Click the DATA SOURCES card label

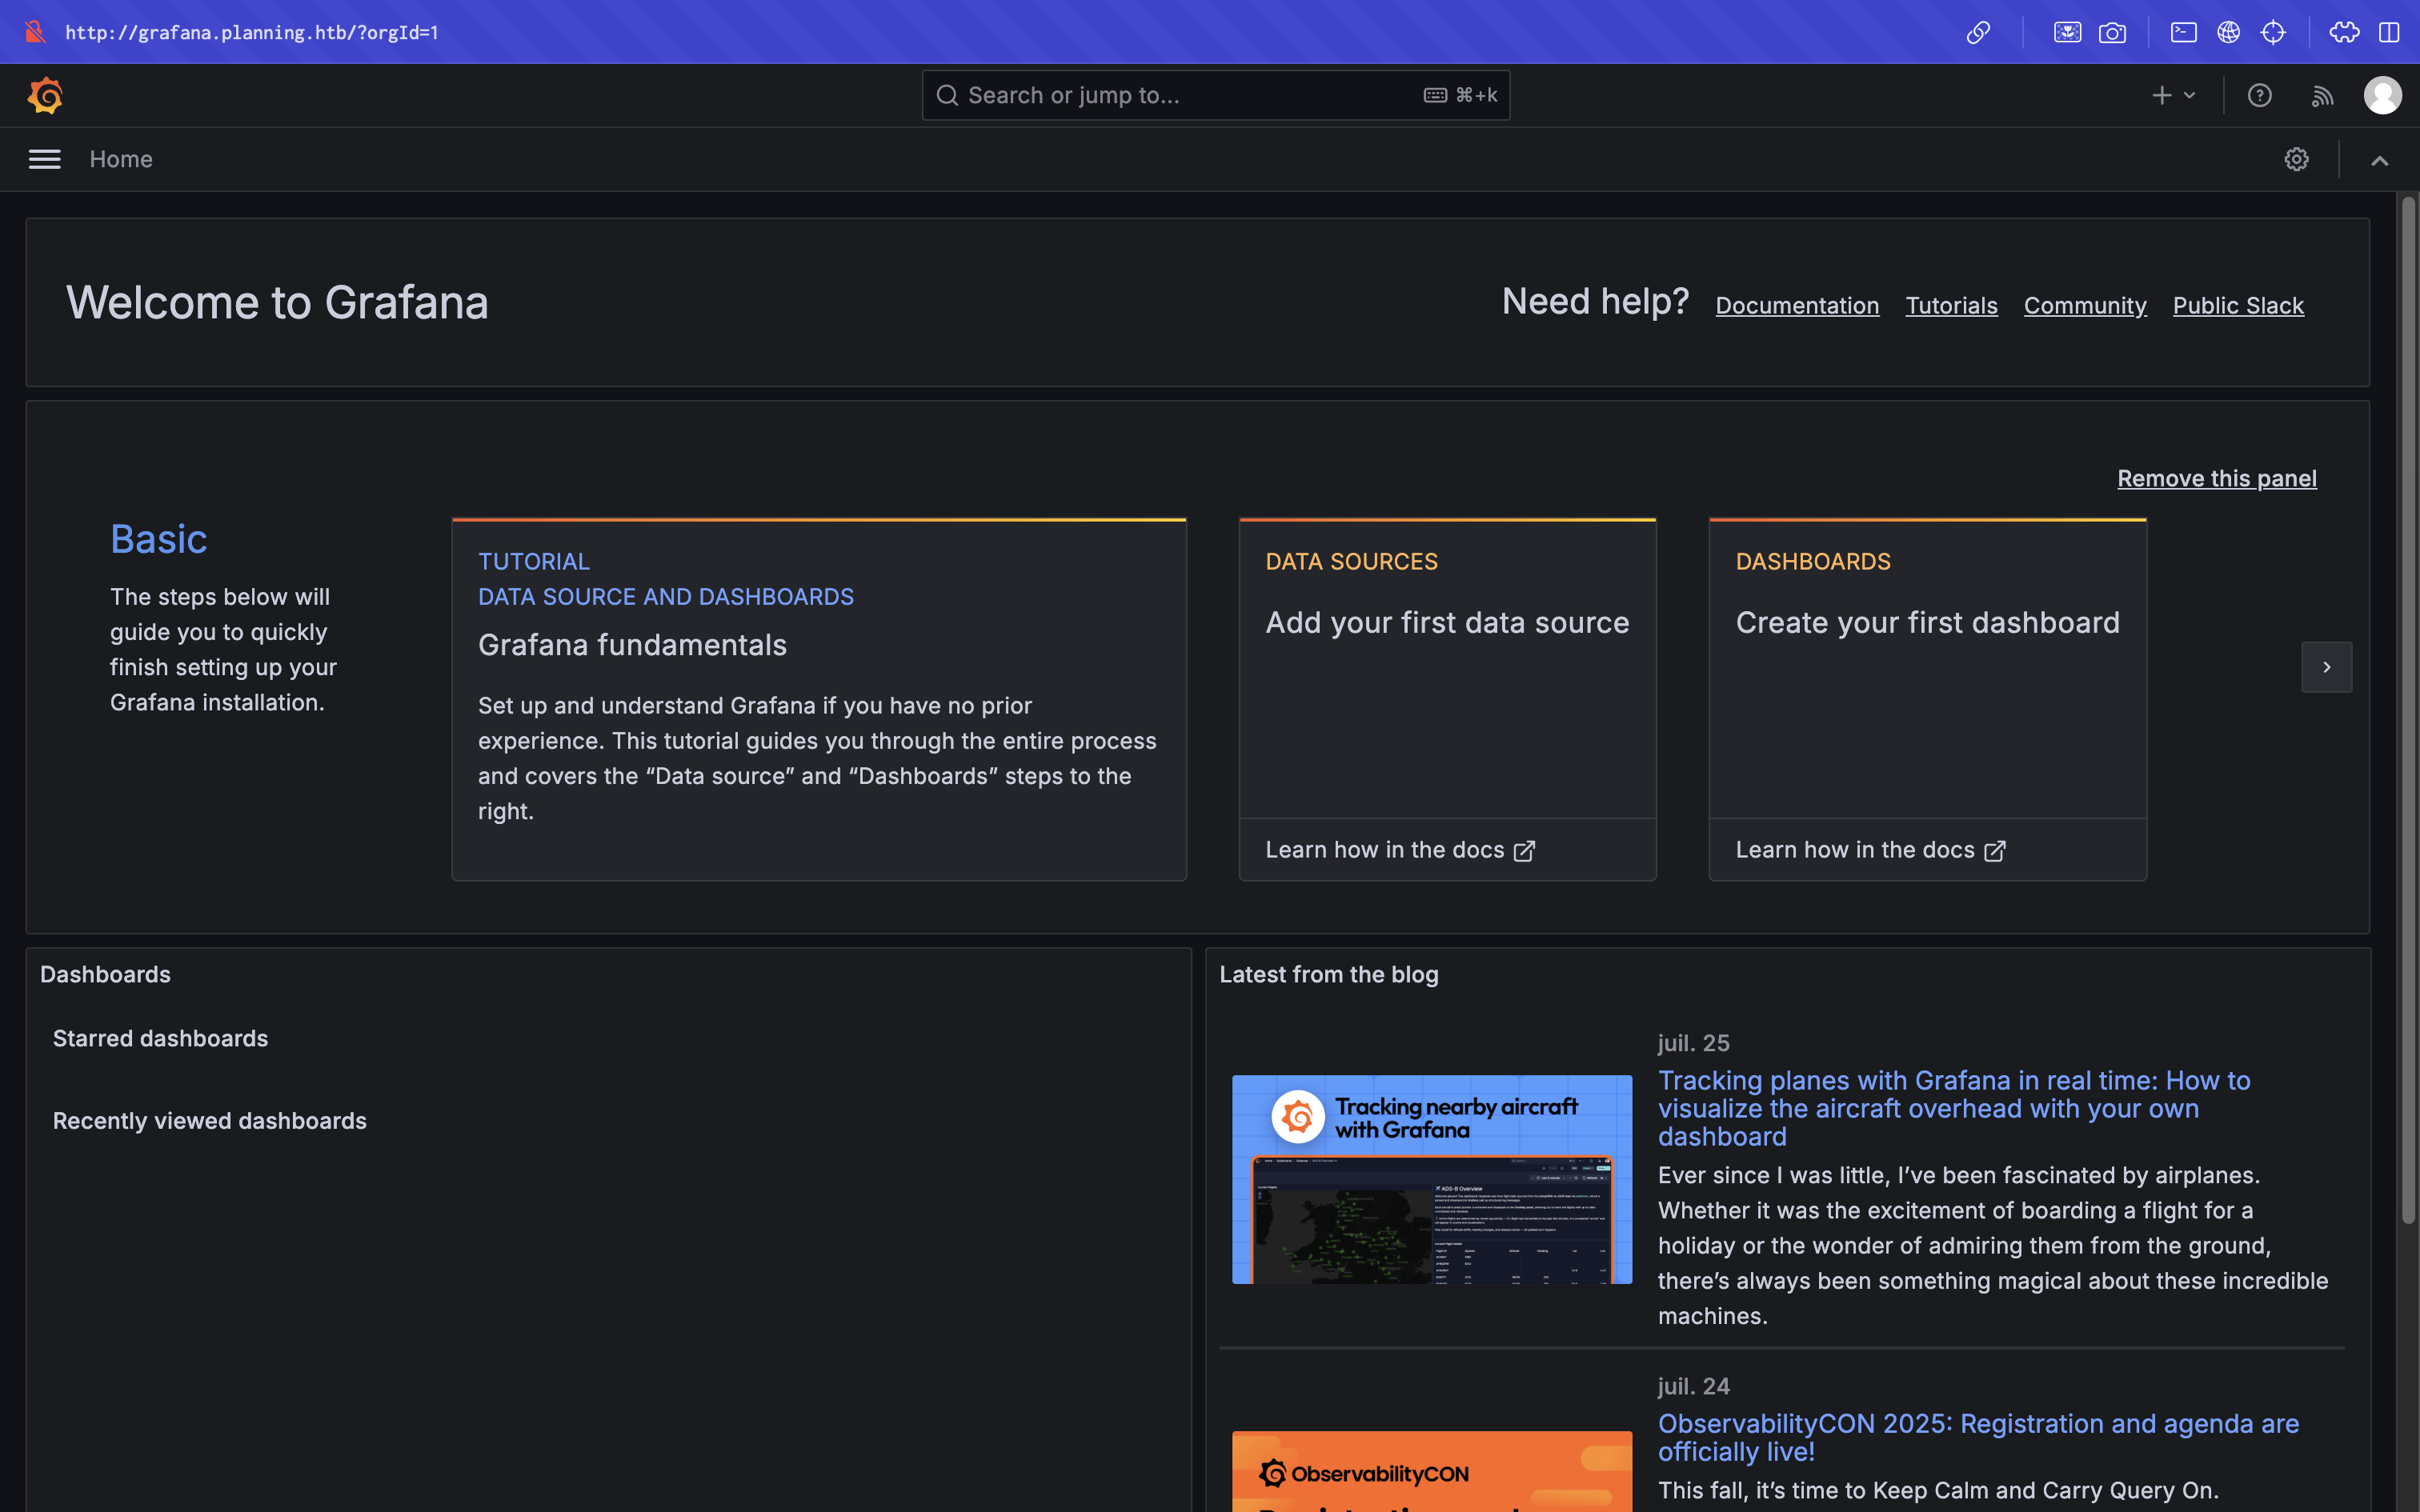pyautogui.click(x=1351, y=561)
